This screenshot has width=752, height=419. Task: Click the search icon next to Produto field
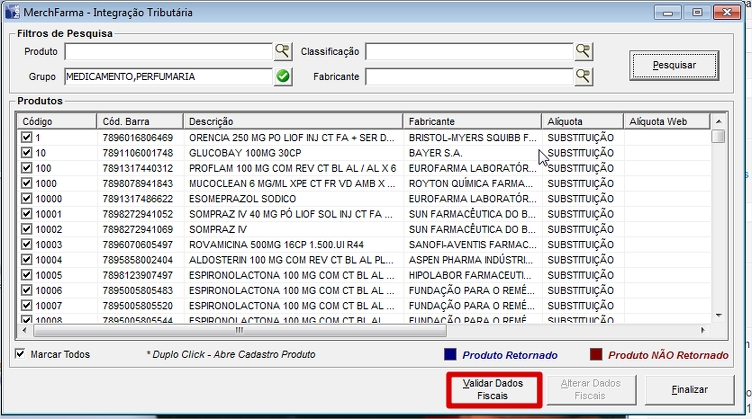point(283,51)
